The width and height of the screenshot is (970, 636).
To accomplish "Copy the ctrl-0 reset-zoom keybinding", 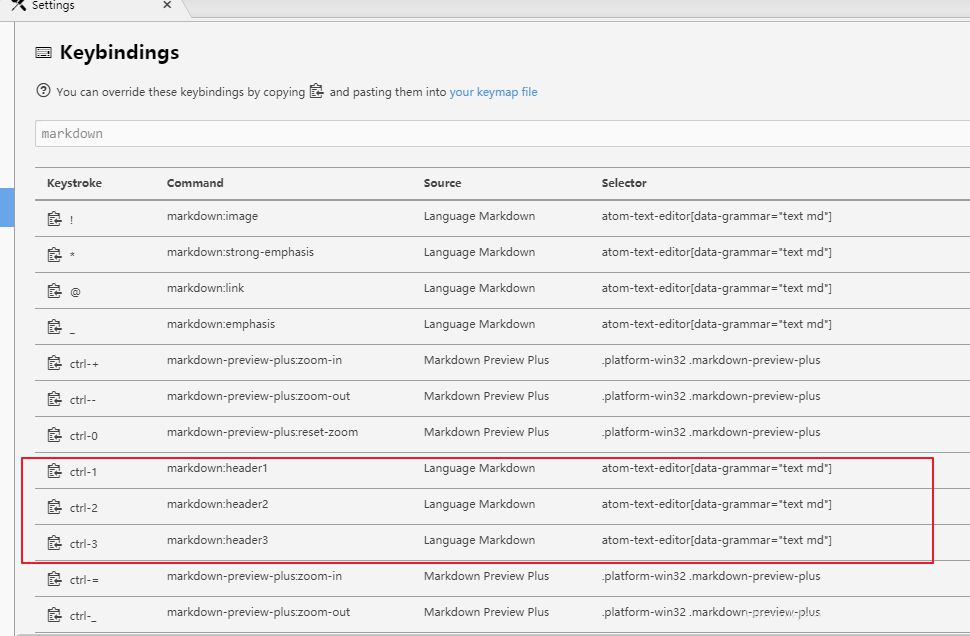I will click(55, 434).
